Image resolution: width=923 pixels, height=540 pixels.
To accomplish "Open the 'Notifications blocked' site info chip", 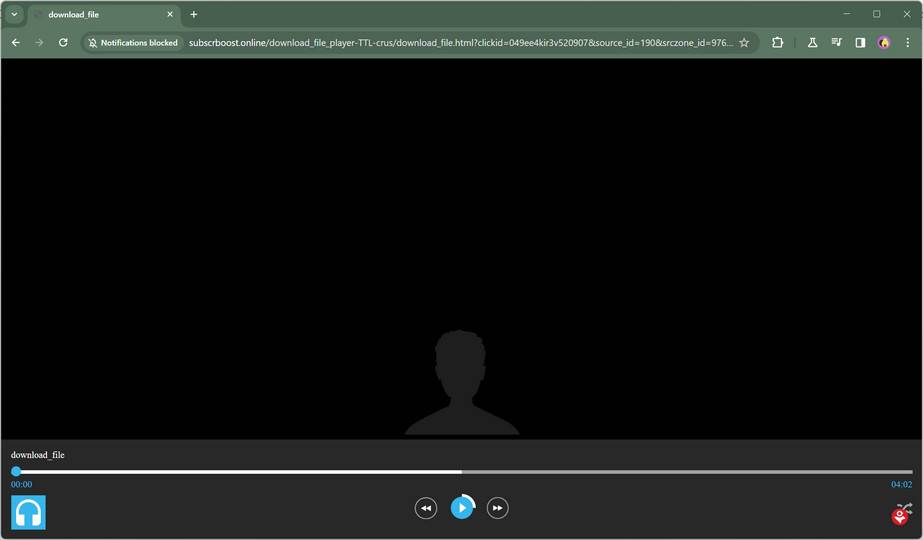I will tap(133, 42).
